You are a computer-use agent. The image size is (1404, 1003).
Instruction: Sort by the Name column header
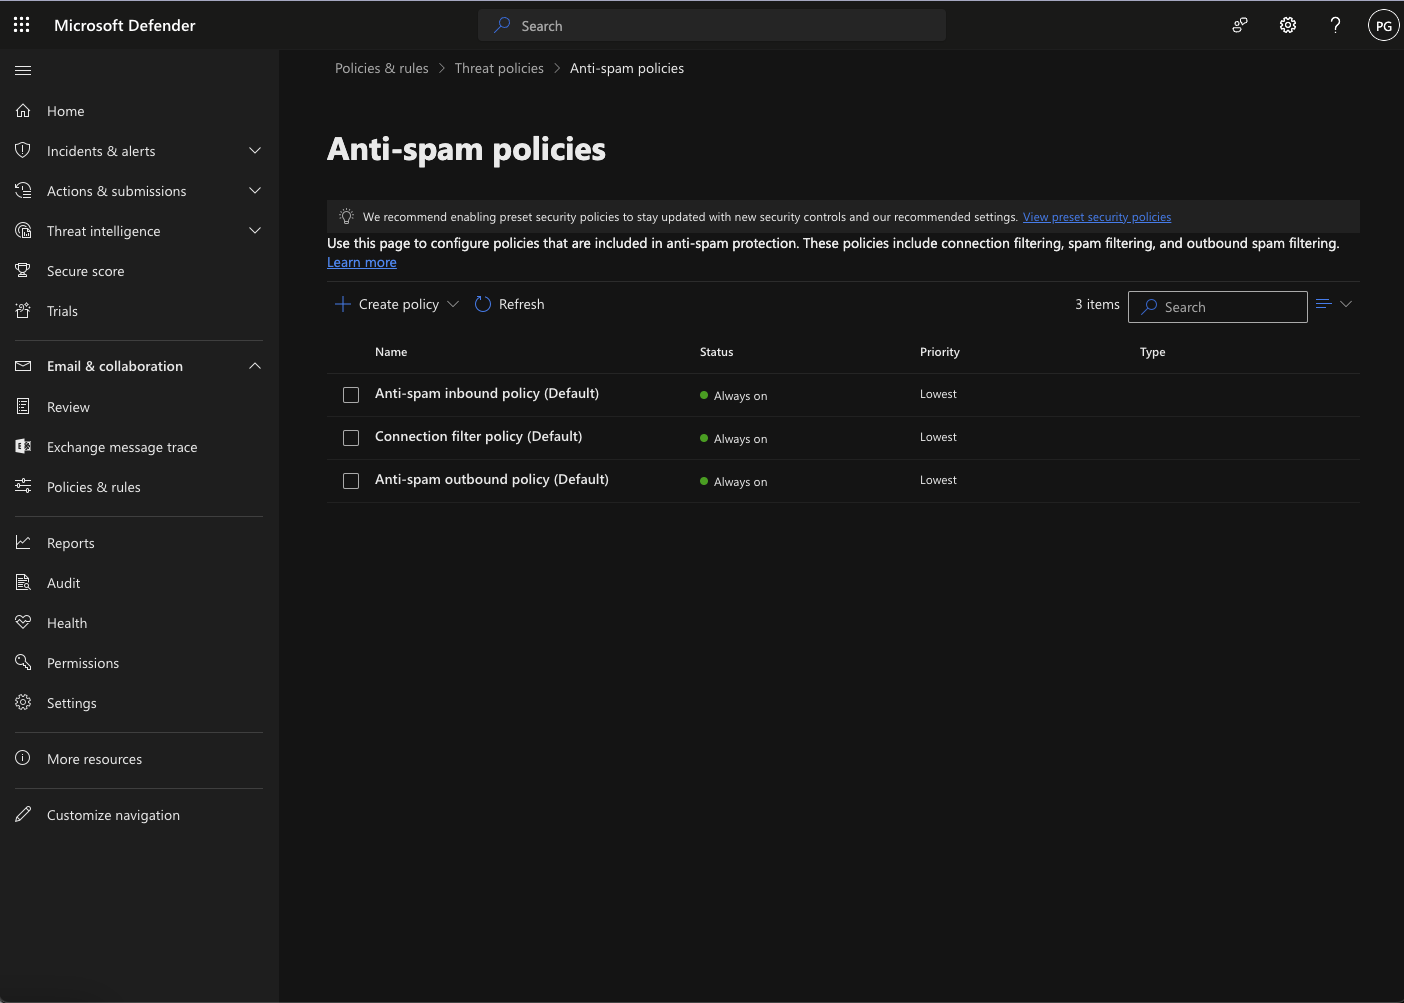tap(391, 352)
